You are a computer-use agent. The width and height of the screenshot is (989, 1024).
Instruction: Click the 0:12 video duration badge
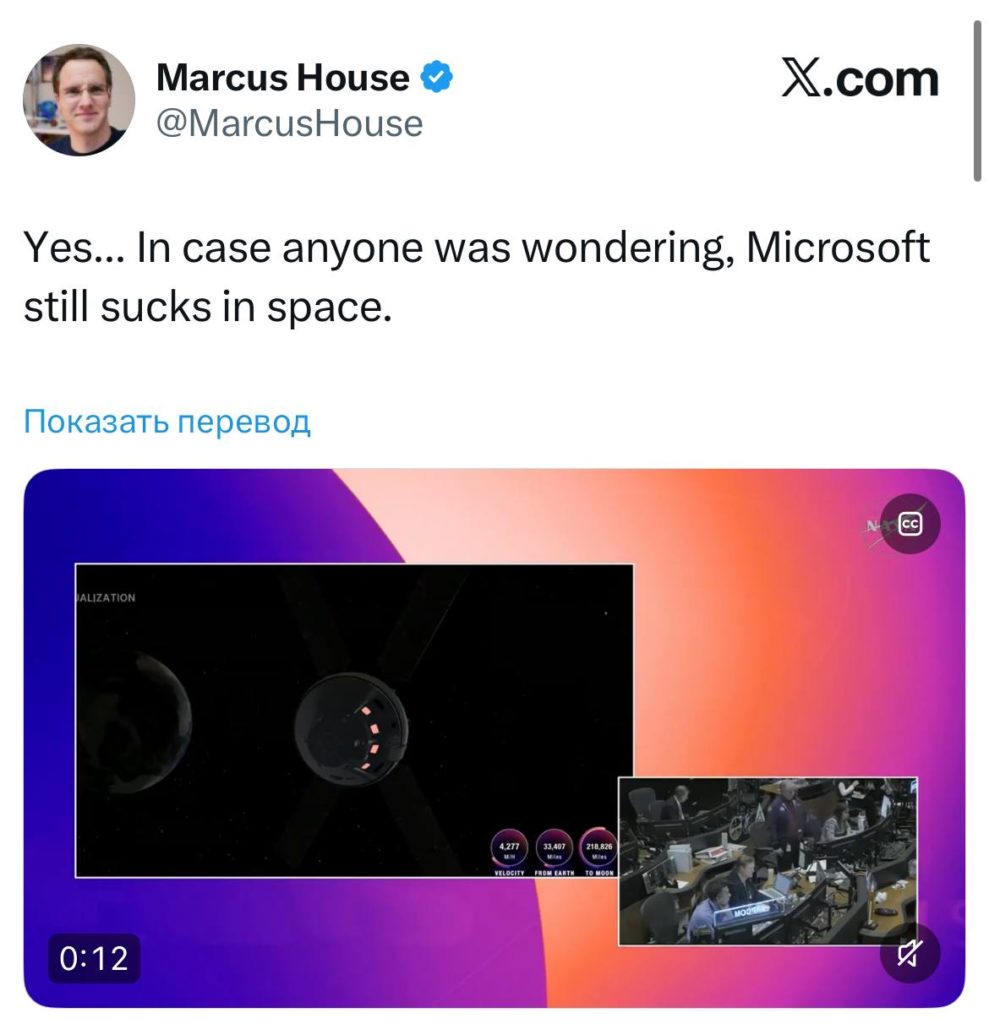[x=94, y=958]
